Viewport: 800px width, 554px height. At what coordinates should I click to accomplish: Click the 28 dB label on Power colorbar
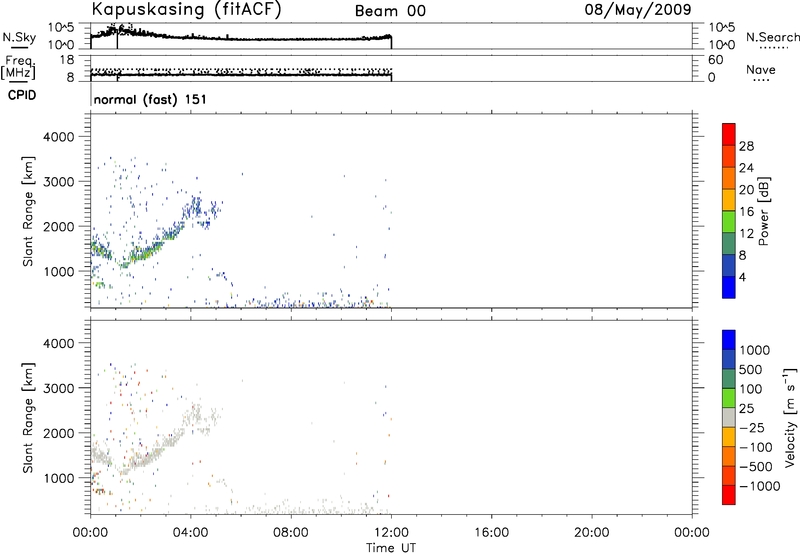tap(746, 146)
